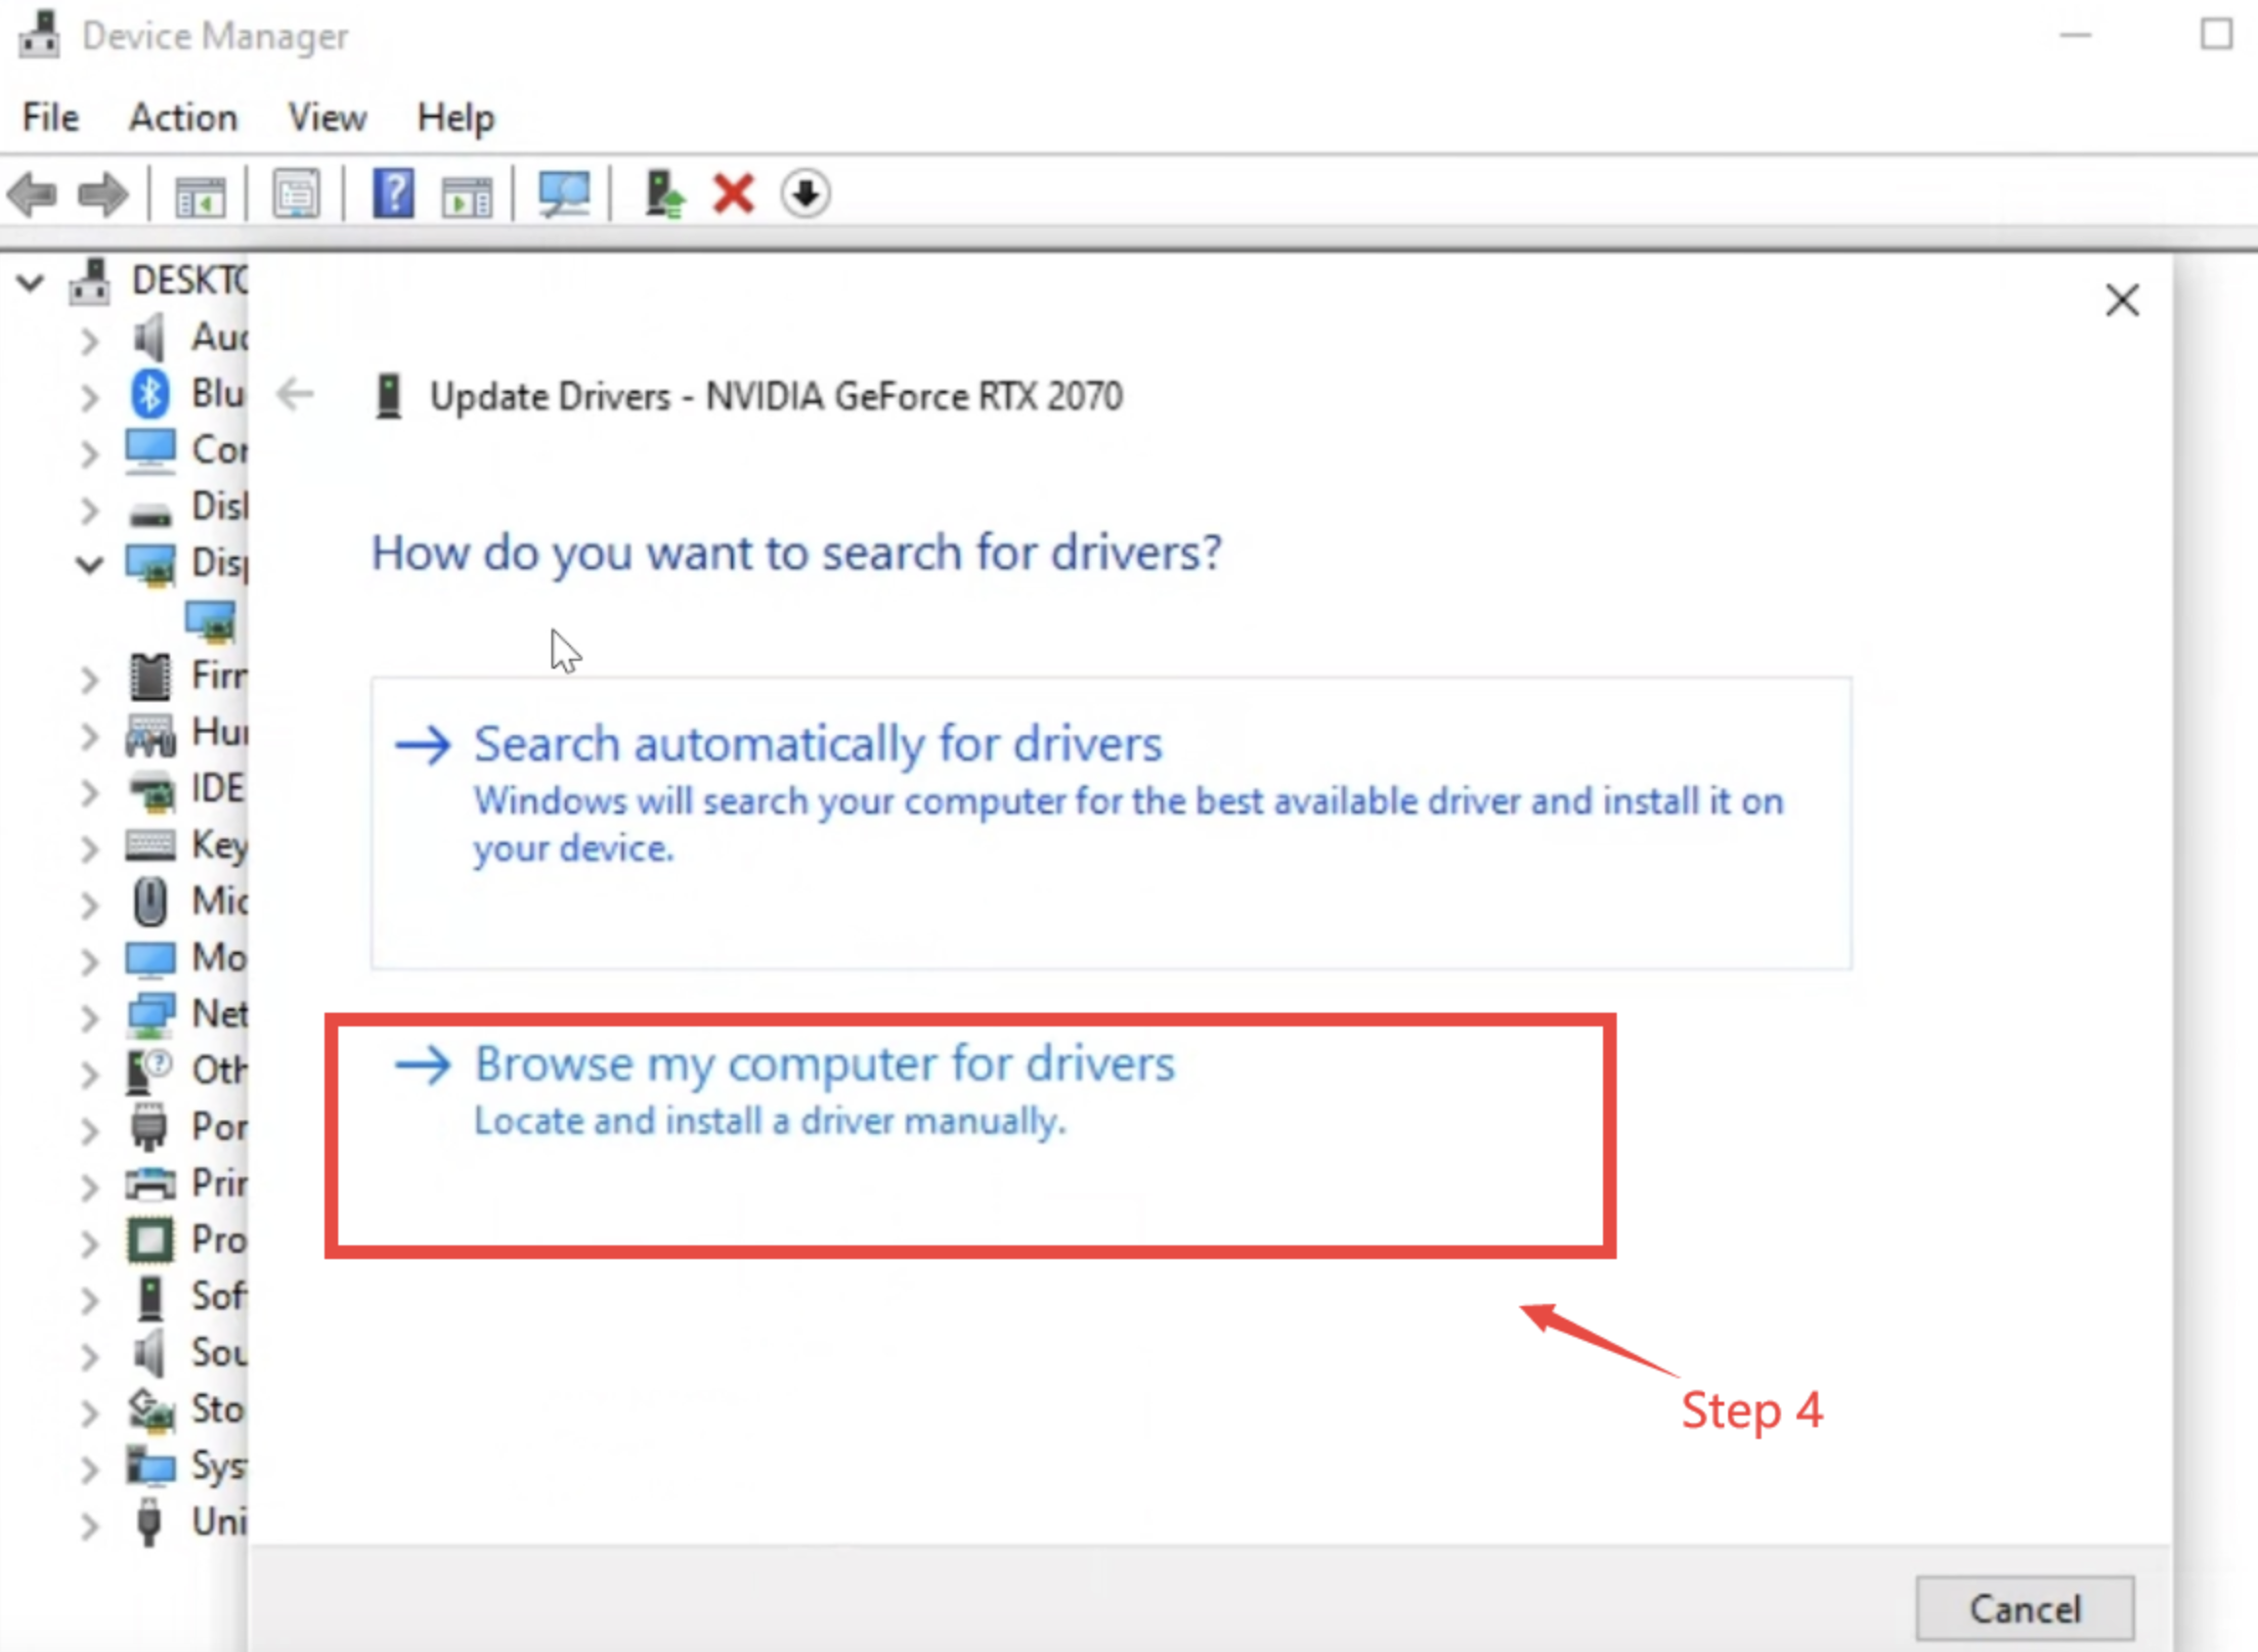Expand the Firmware node chevron
Image resolution: width=2258 pixels, height=1652 pixels.
(x=90, y=680)
